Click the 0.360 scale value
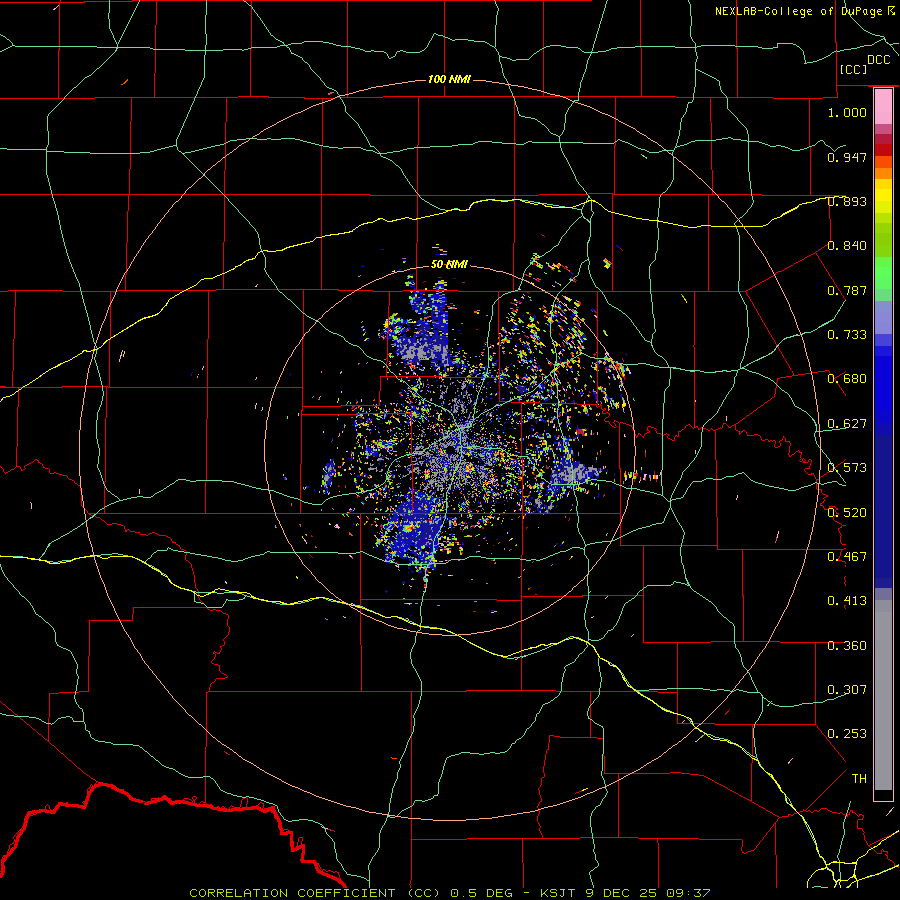Screen dimensions: 900x900 847,646
